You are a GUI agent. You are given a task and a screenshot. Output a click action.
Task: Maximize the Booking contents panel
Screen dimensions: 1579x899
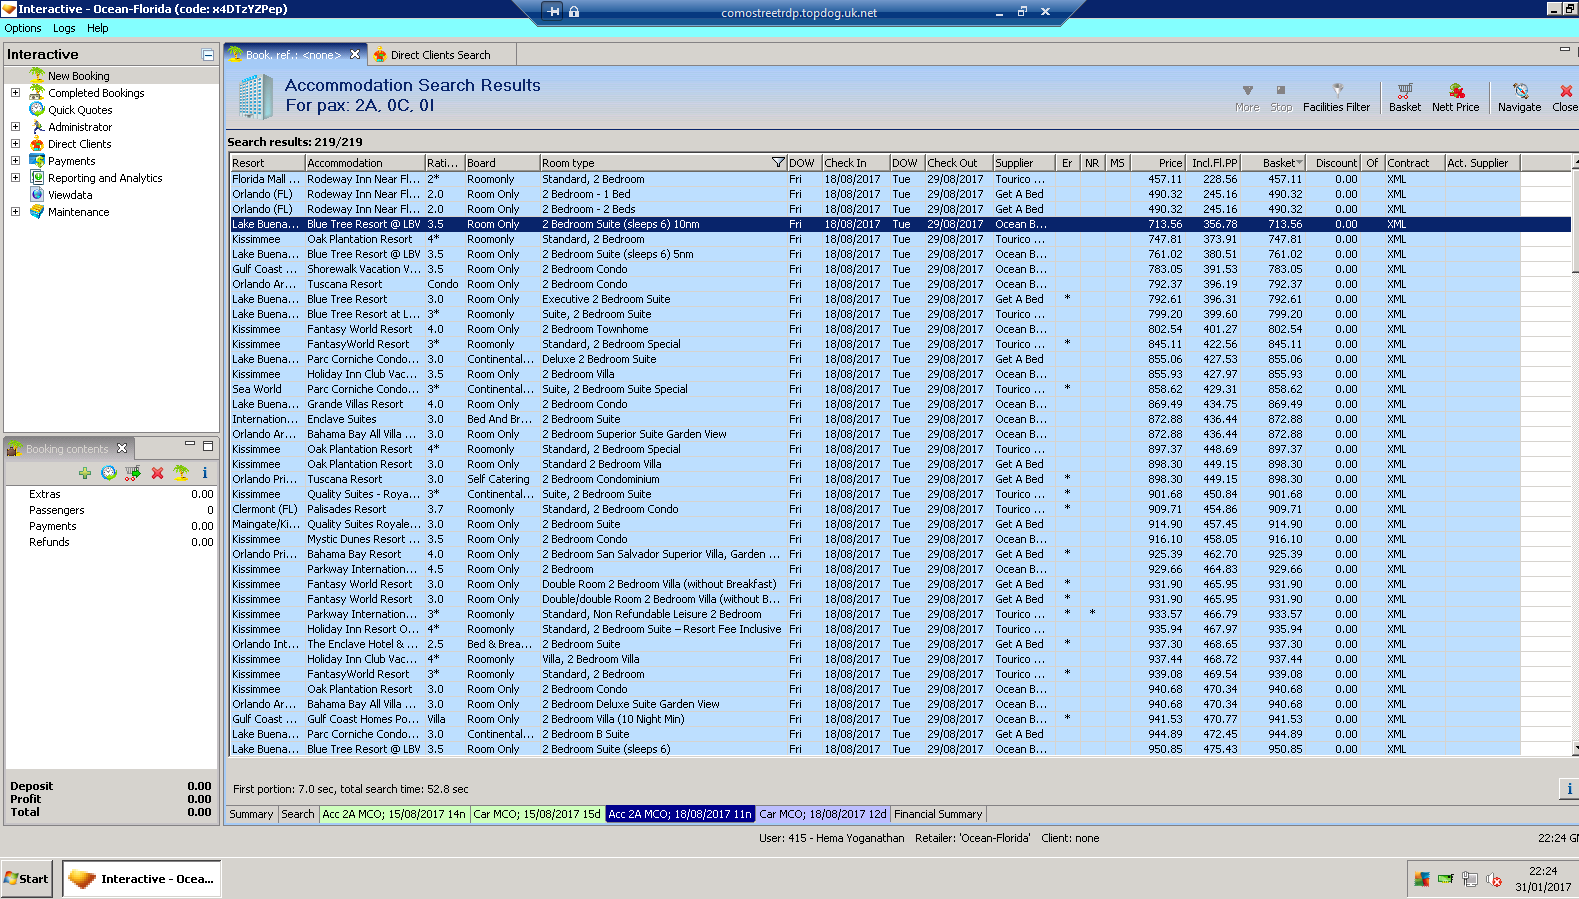[208, 446]
